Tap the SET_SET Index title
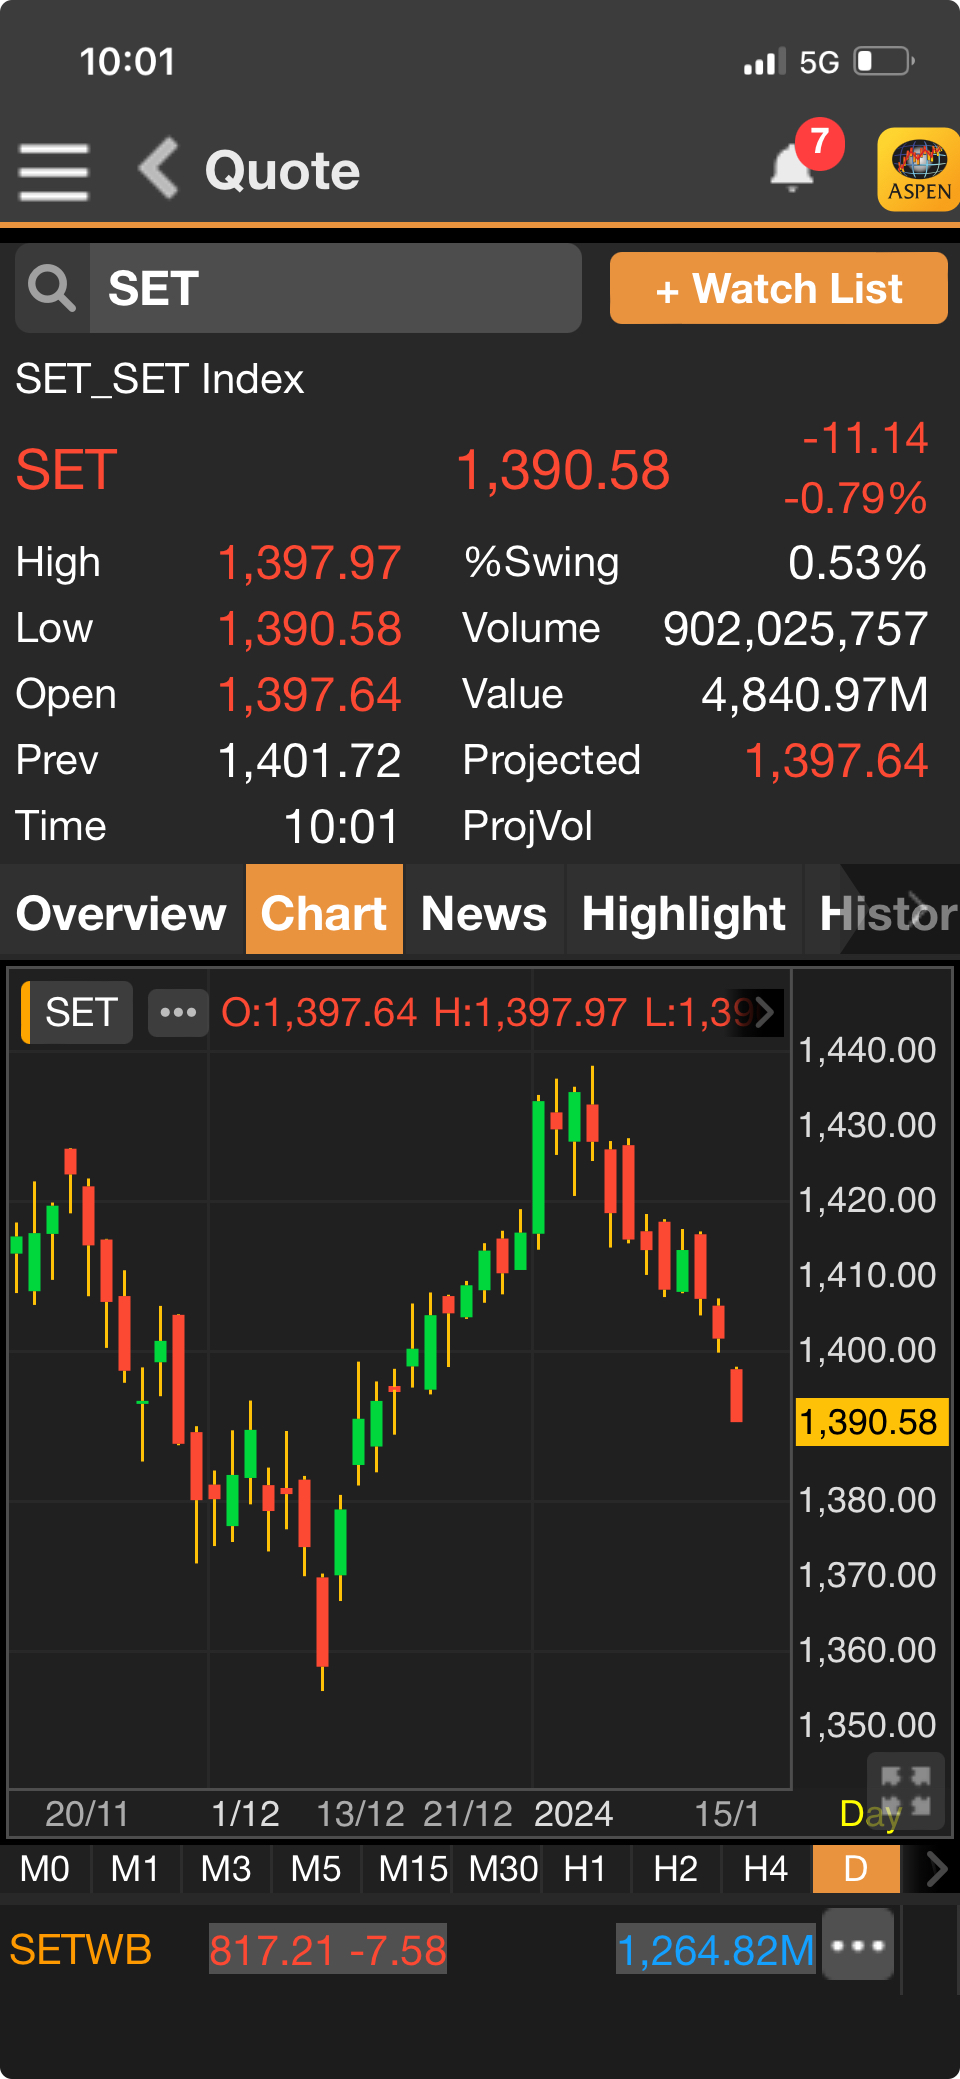Image resolution: width=960 pixels, height=2079 pixels. (160, 379)
